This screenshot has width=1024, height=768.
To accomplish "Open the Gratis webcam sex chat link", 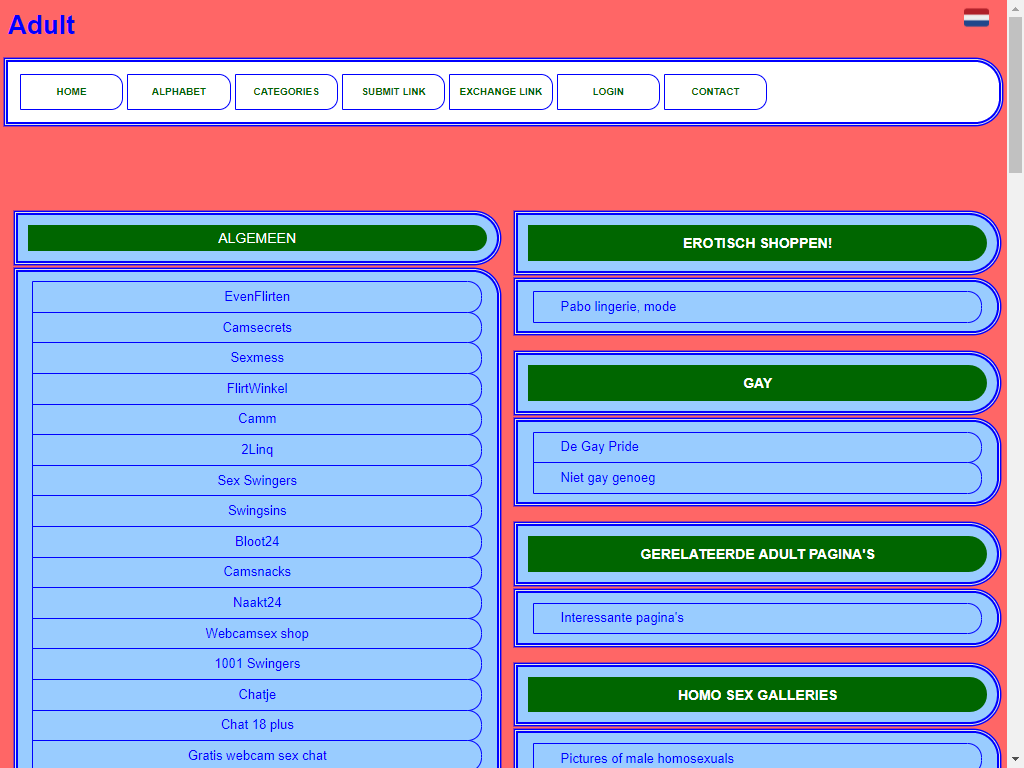I will [x=257, y=755].
